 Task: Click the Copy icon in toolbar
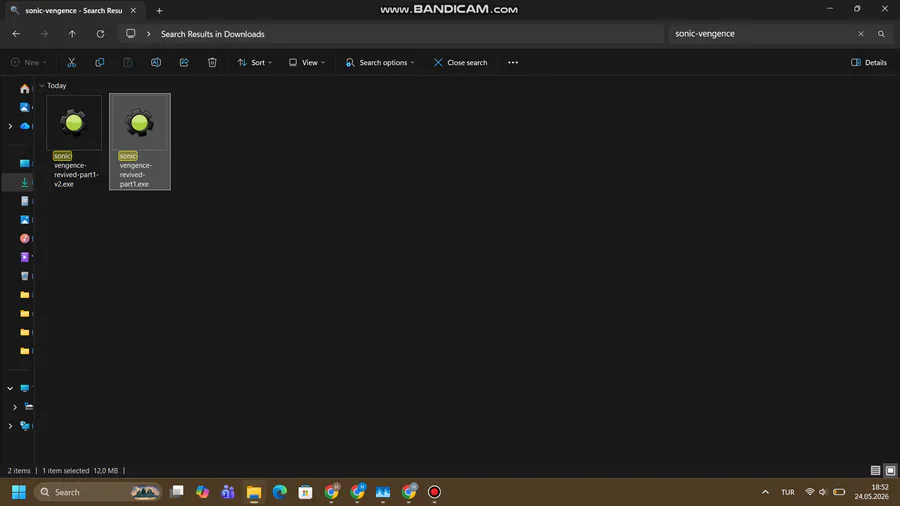(x=99, y=63)
